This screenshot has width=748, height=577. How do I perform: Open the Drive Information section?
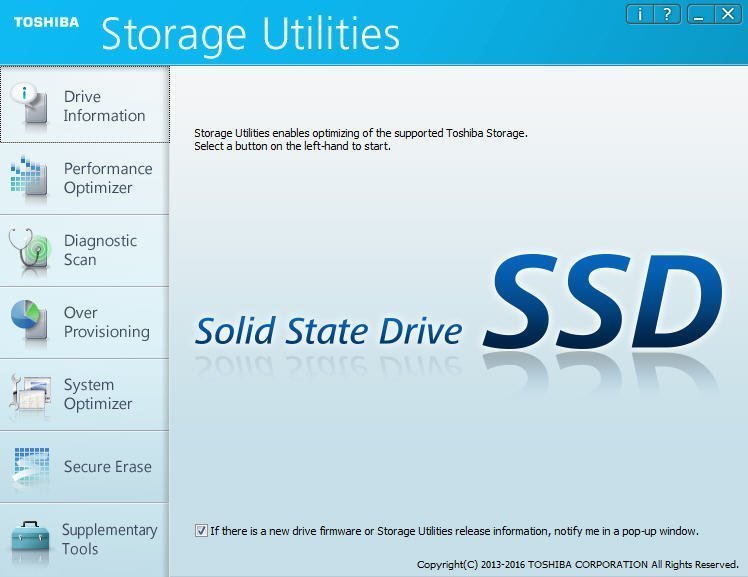click(x=84, y=105)
